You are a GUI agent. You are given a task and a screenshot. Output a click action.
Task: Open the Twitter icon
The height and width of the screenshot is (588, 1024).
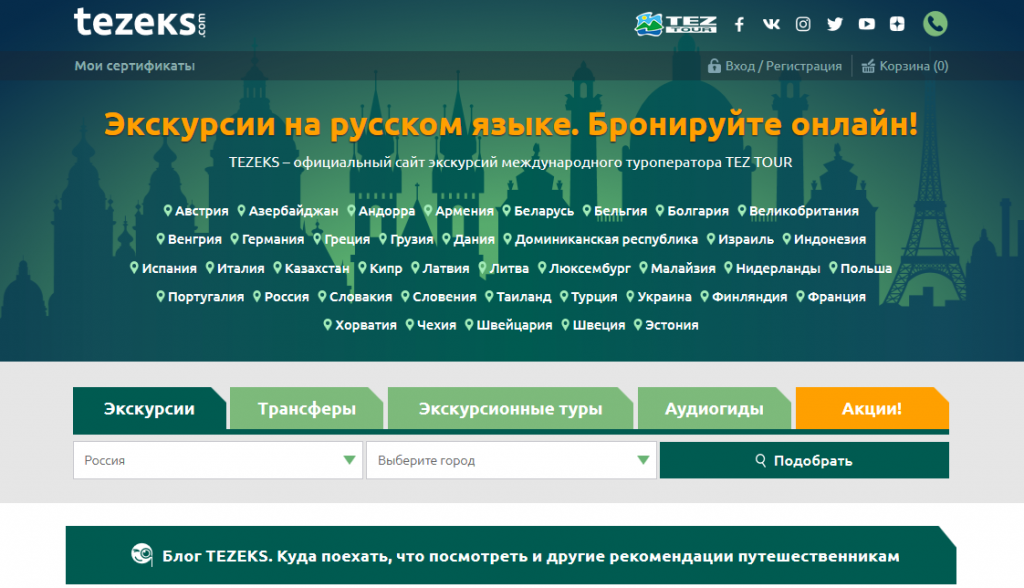835,24
